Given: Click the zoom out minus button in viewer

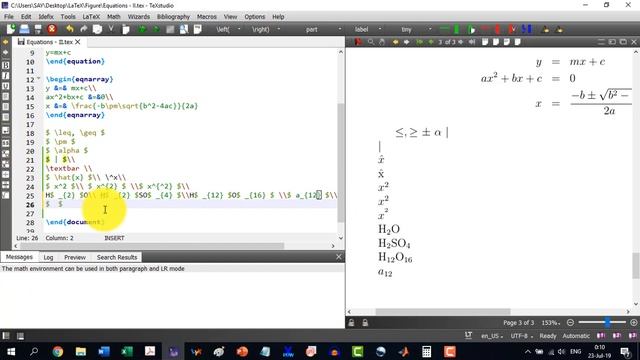Looking at the screenshot, I should point(570,322).
